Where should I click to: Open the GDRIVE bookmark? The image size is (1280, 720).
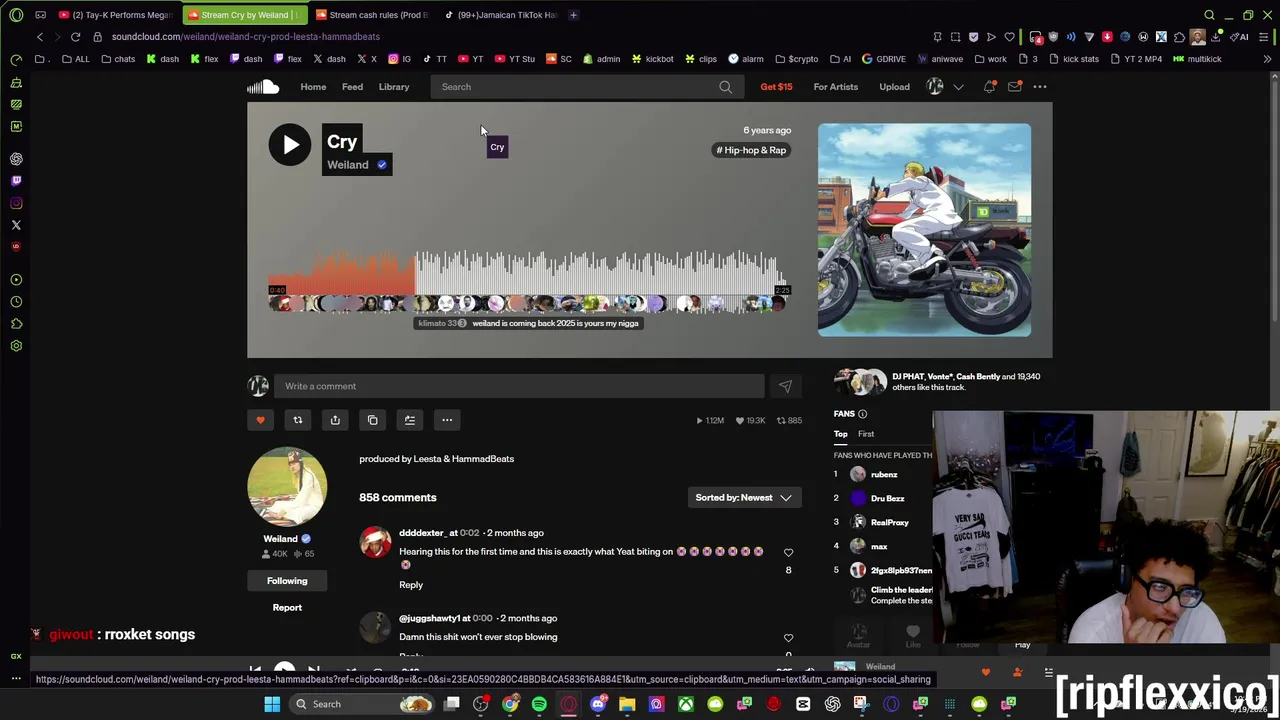[883, 59]
